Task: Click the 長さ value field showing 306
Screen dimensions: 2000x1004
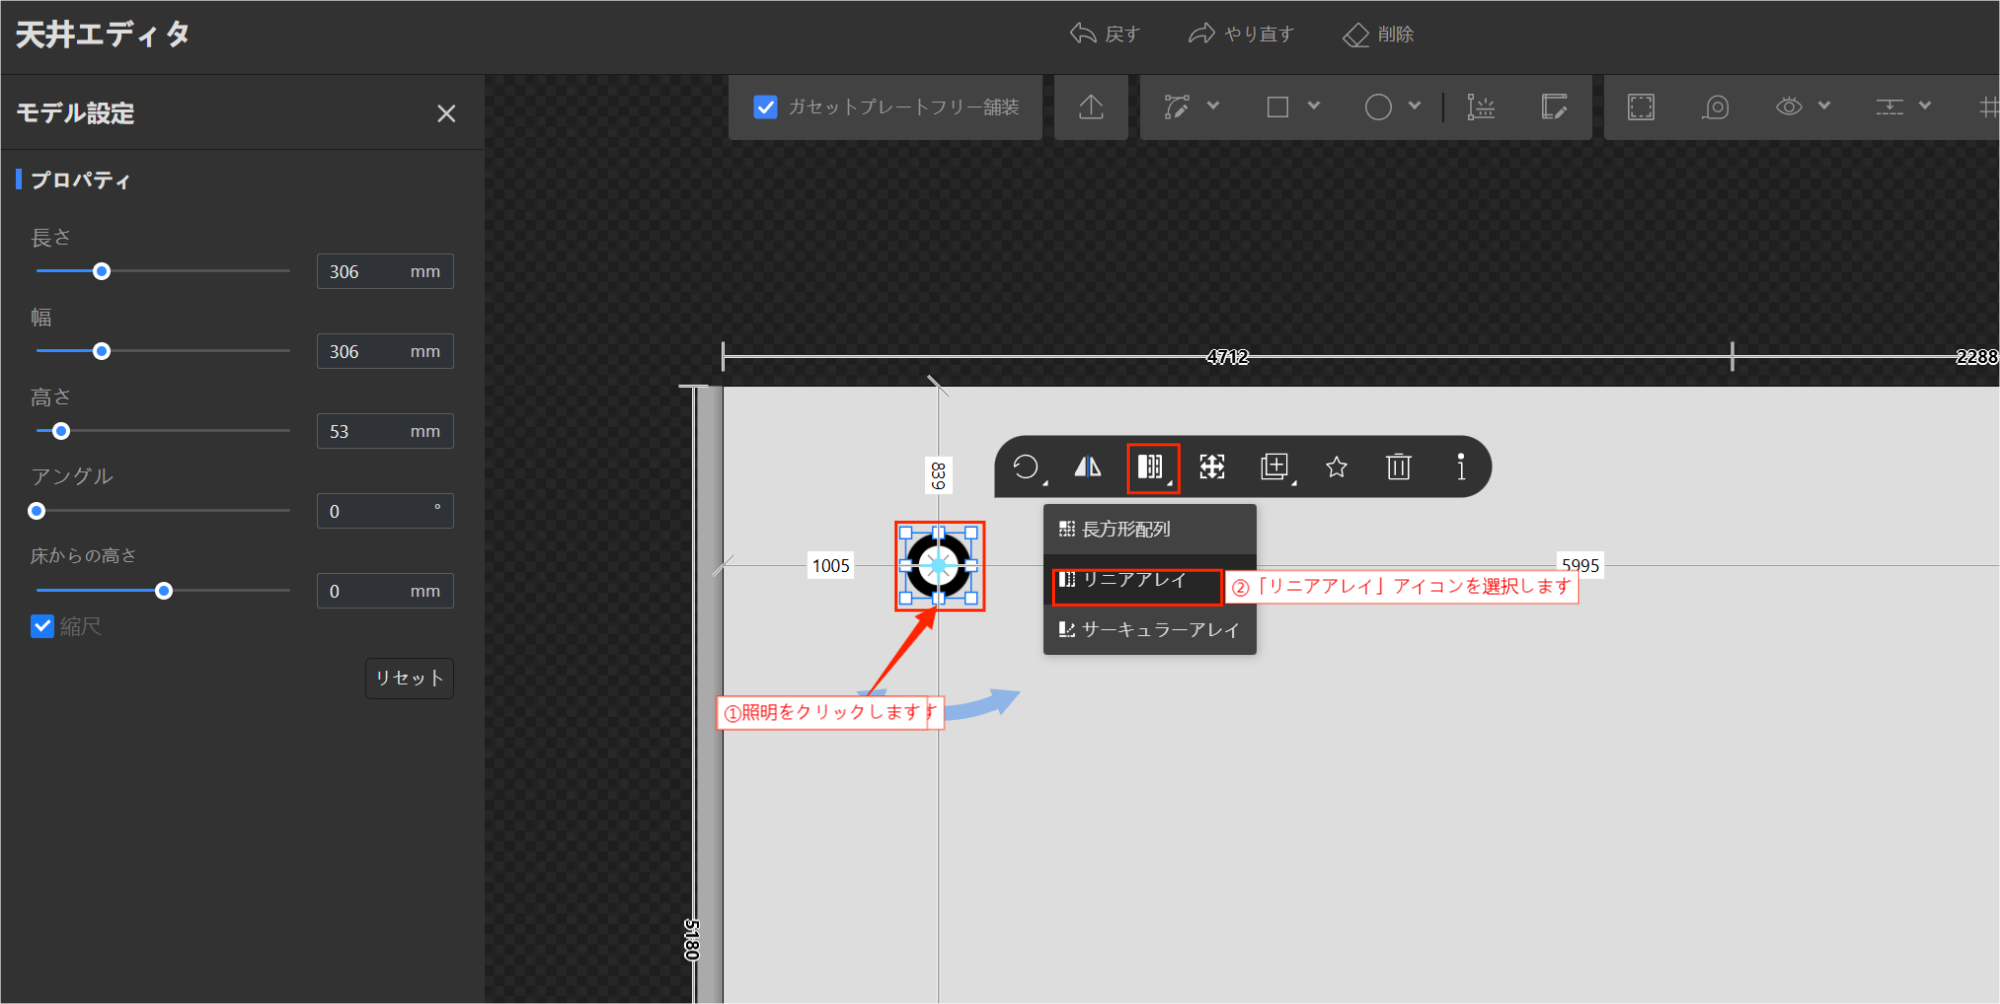Action: (x=385, y=272)
